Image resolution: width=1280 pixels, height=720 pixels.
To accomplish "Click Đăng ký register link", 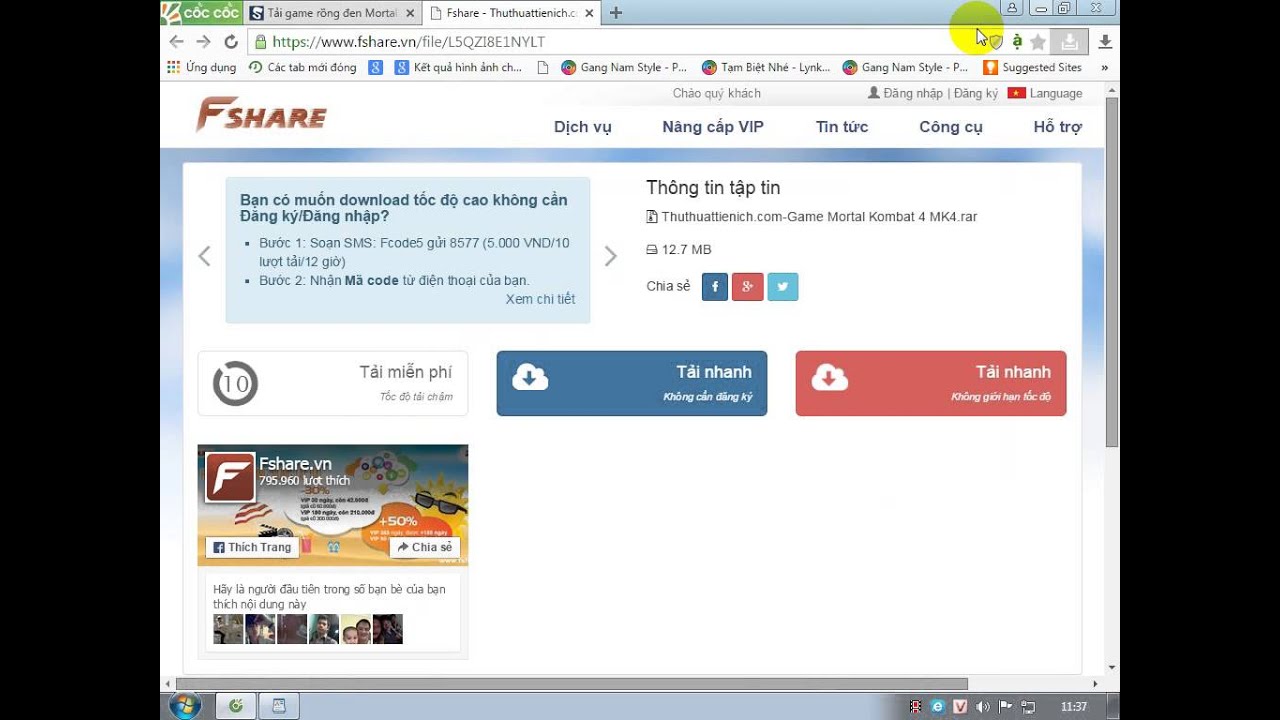I will point(976,93).
